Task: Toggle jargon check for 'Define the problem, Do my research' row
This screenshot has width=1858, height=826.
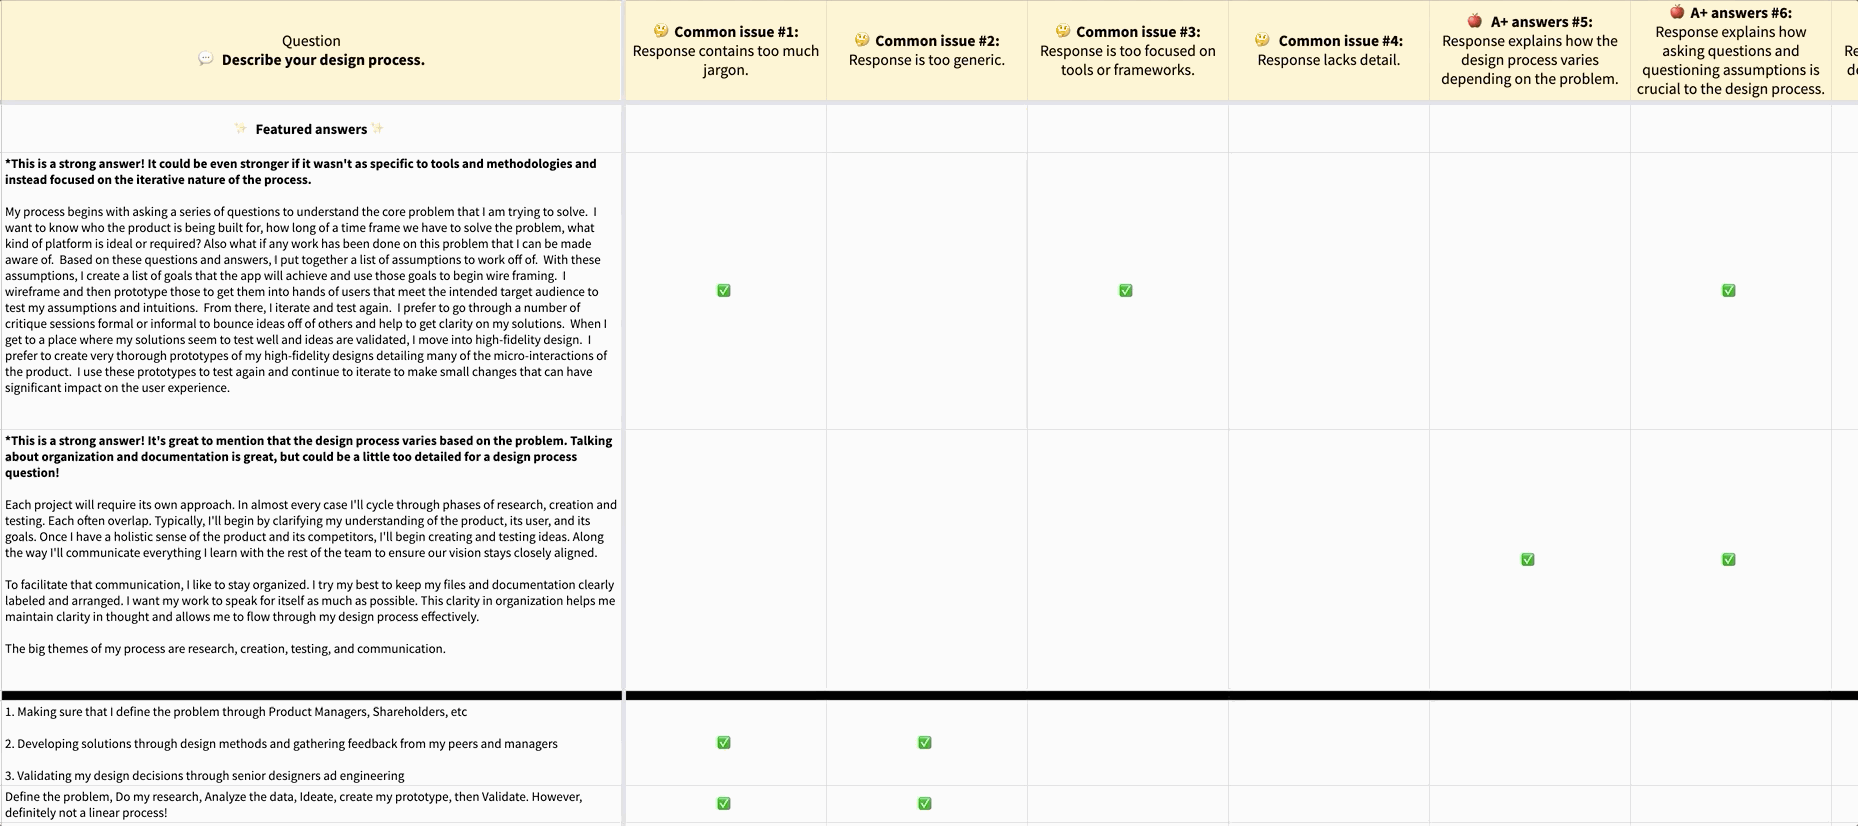Action: coord(724,804)
